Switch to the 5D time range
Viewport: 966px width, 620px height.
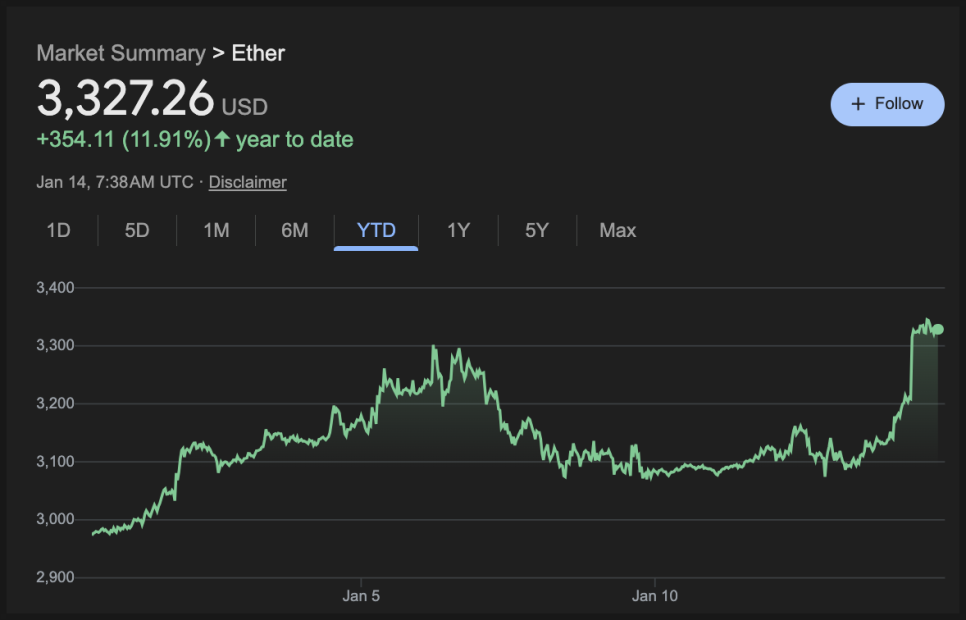coord(137,231)
